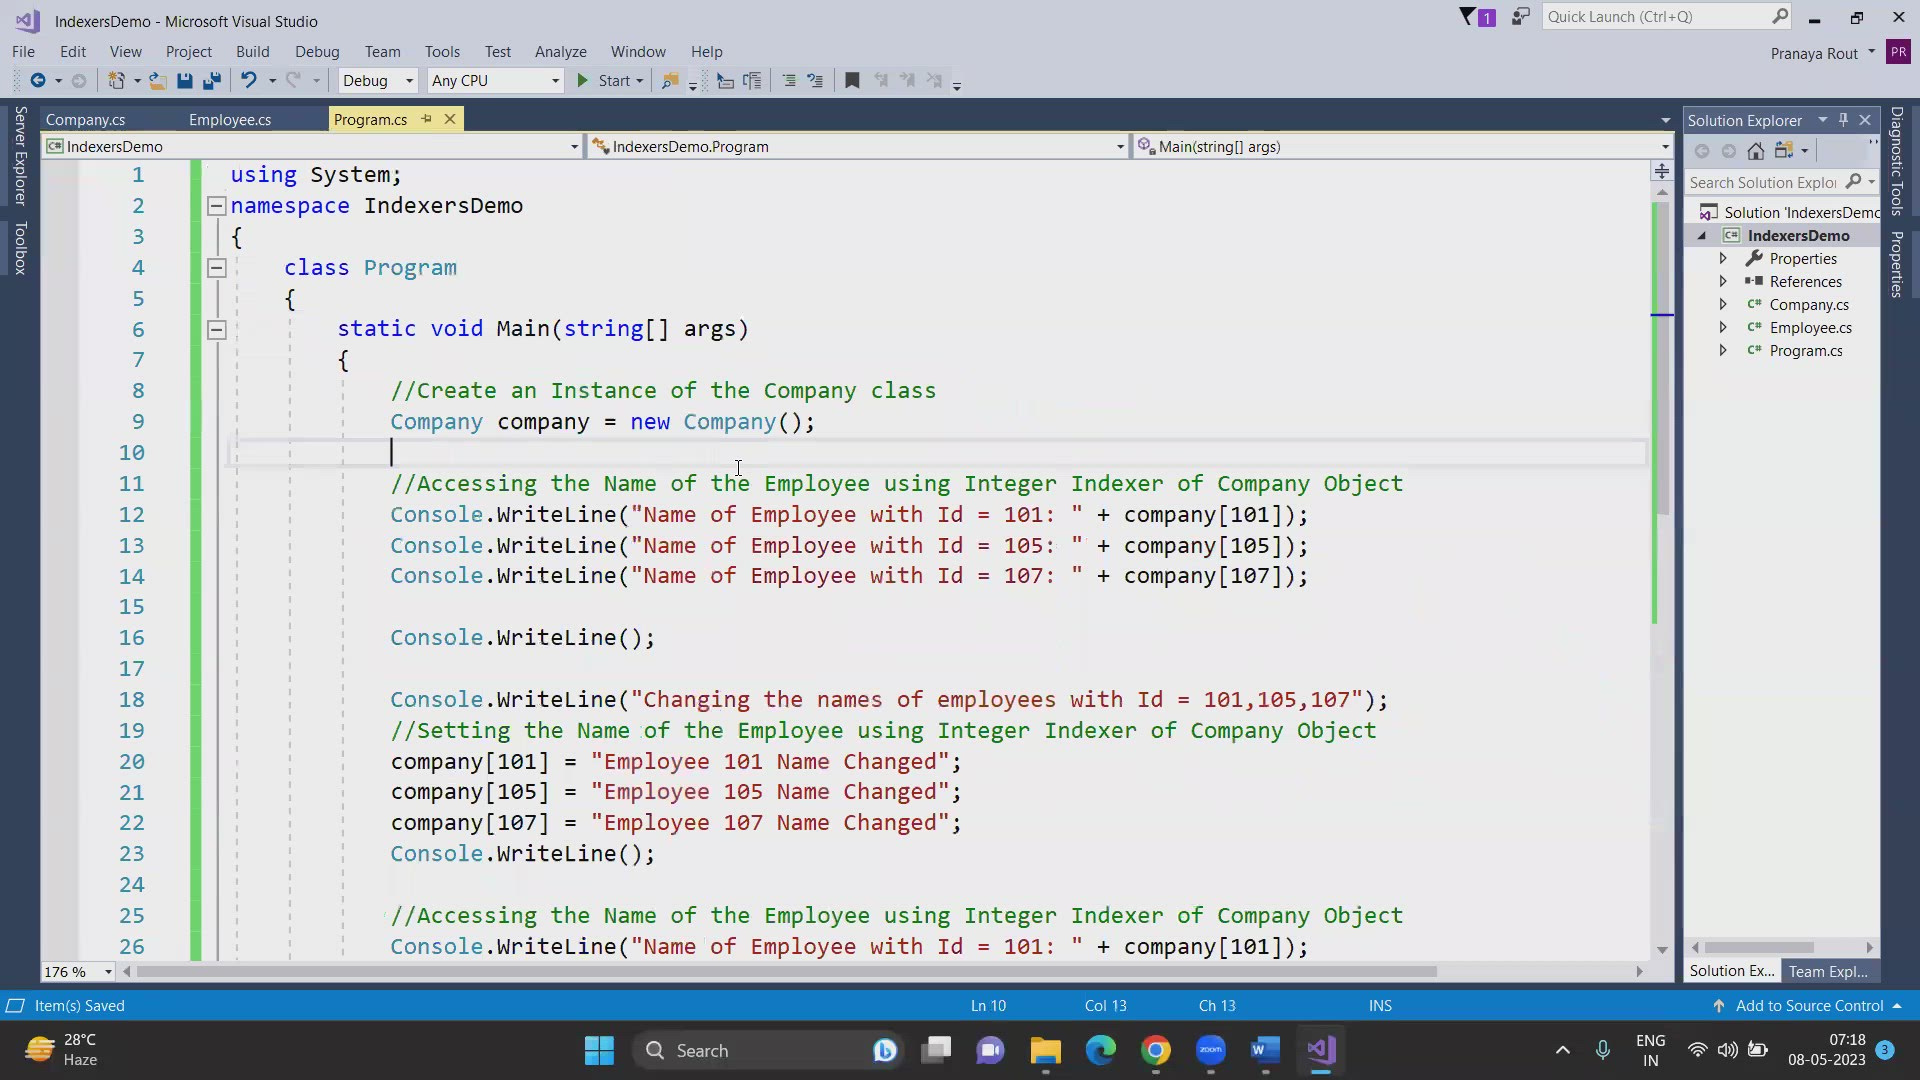Click the Quick Launch search box

click(x=1668, y=17)
